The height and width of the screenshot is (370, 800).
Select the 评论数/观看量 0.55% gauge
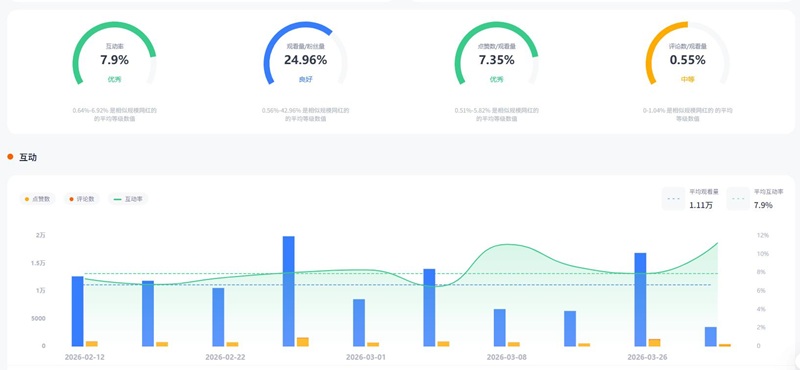pos(688,55)
